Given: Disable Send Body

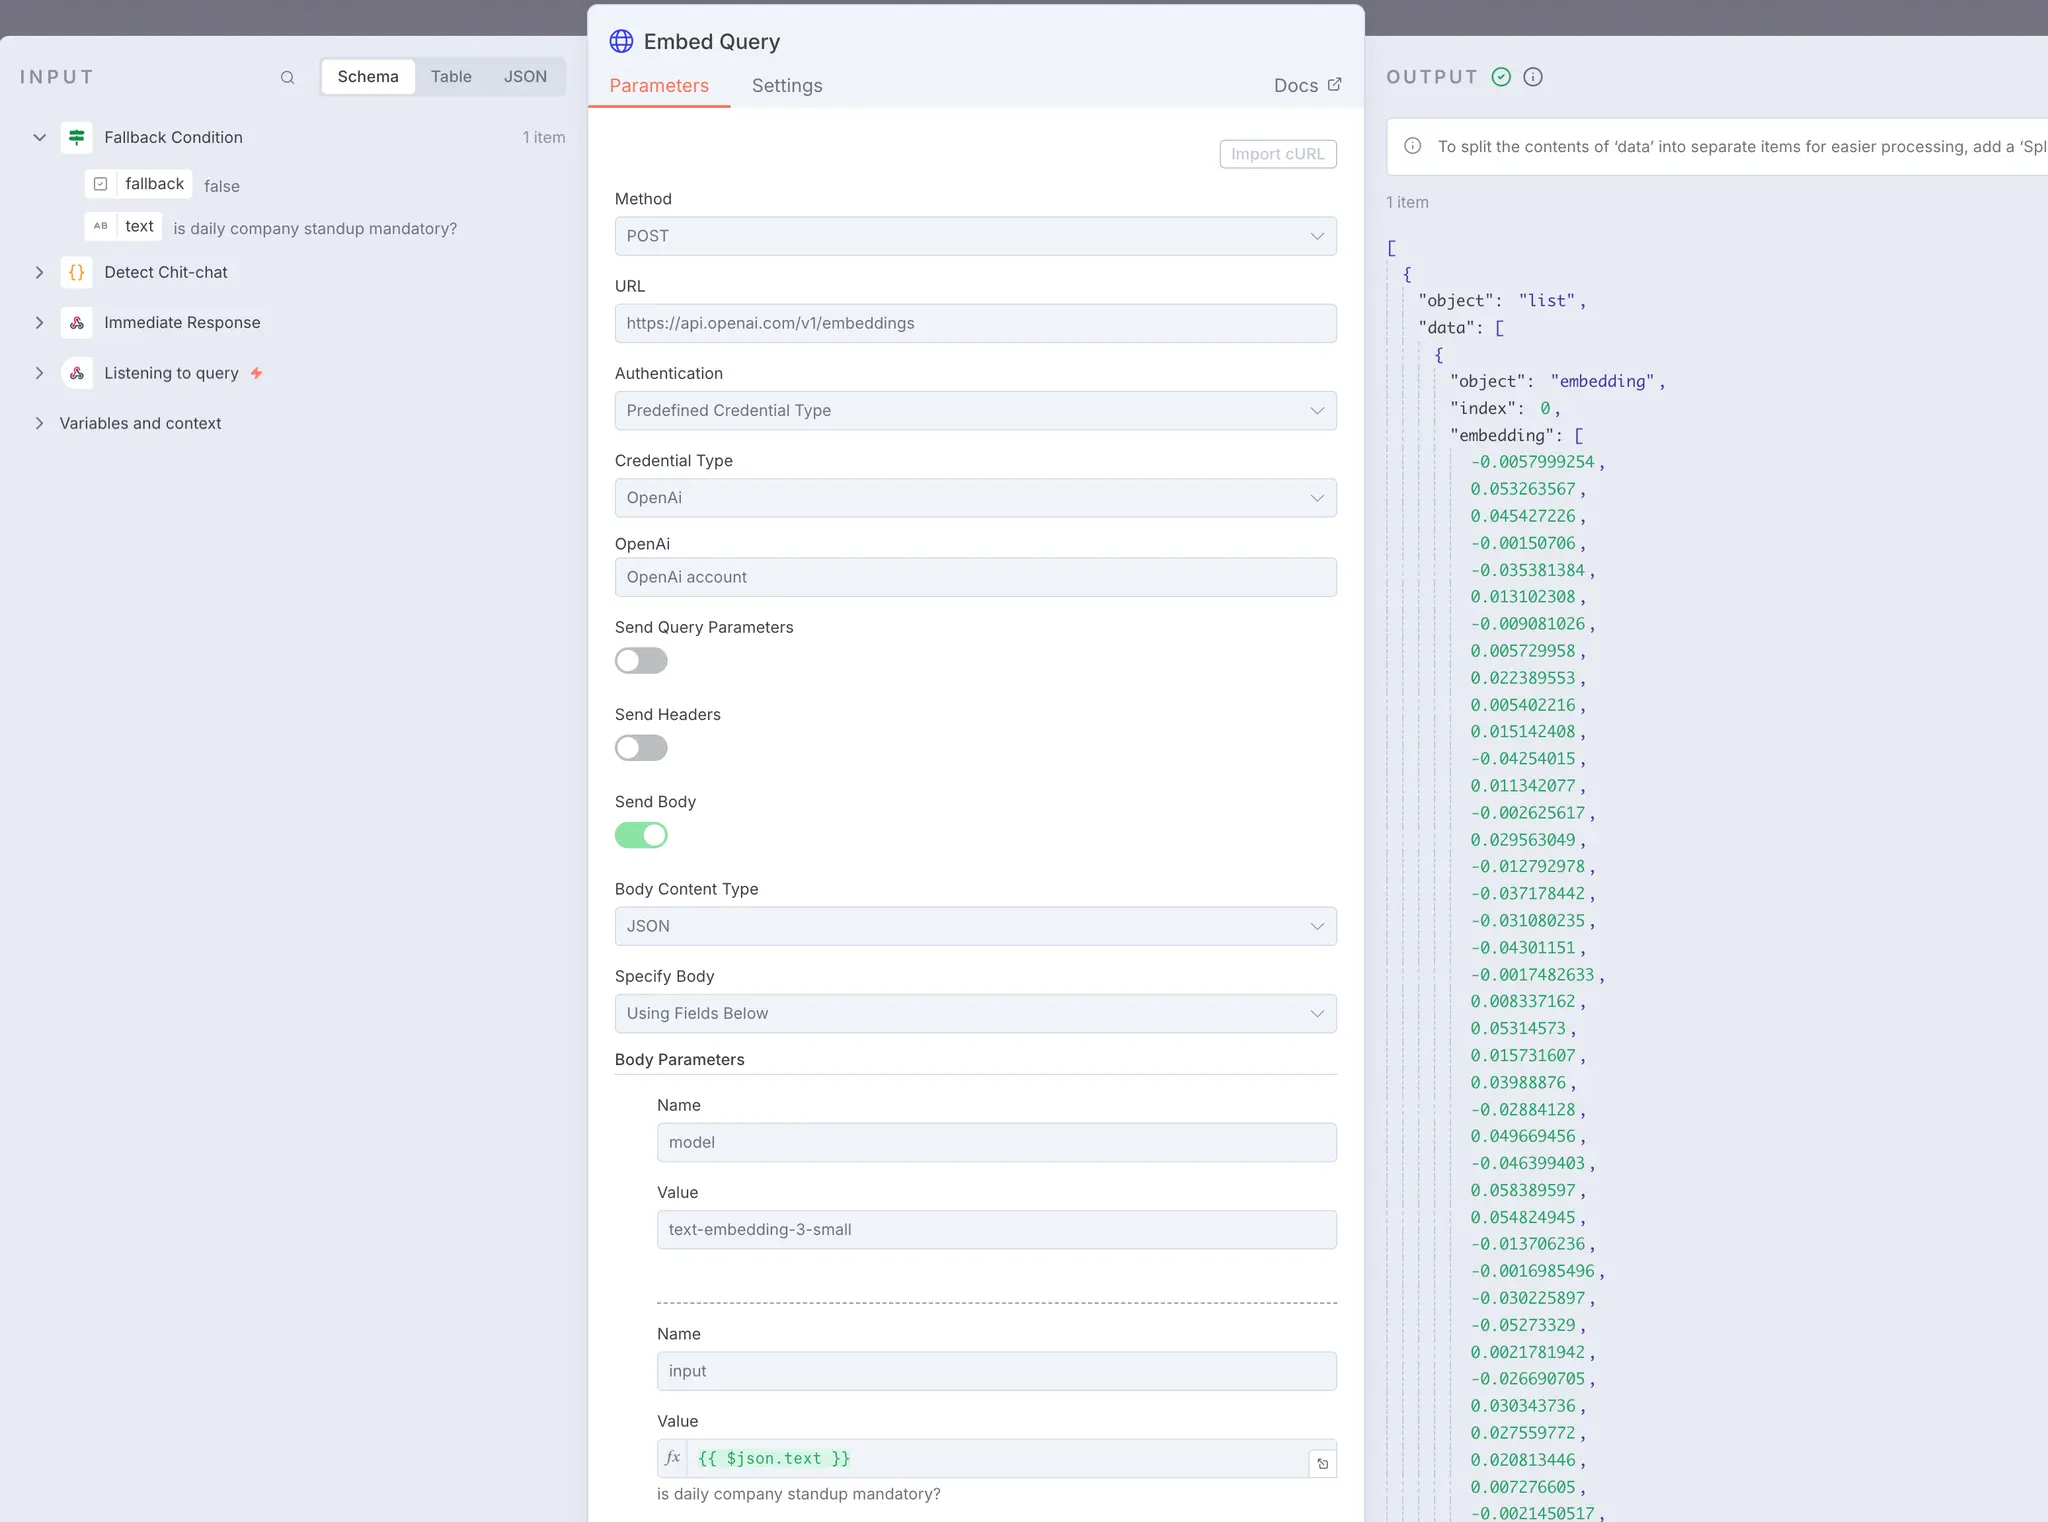Looking at the screenshot, I should click(x=641, y=835).
